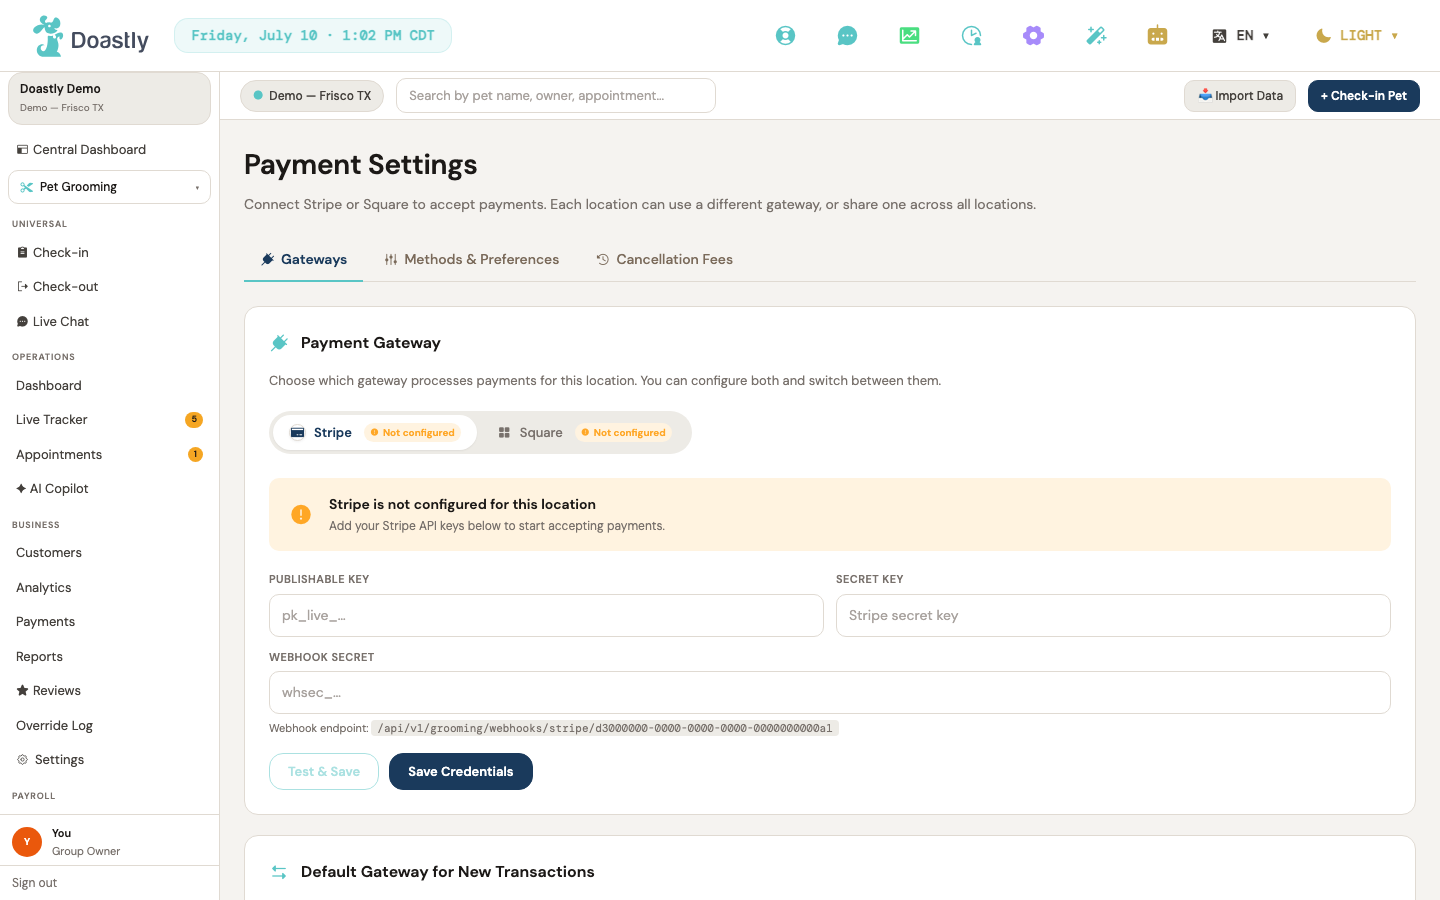Click the clock with person icon
This screenshot has height=900, width=1440.
pos(971,36)
